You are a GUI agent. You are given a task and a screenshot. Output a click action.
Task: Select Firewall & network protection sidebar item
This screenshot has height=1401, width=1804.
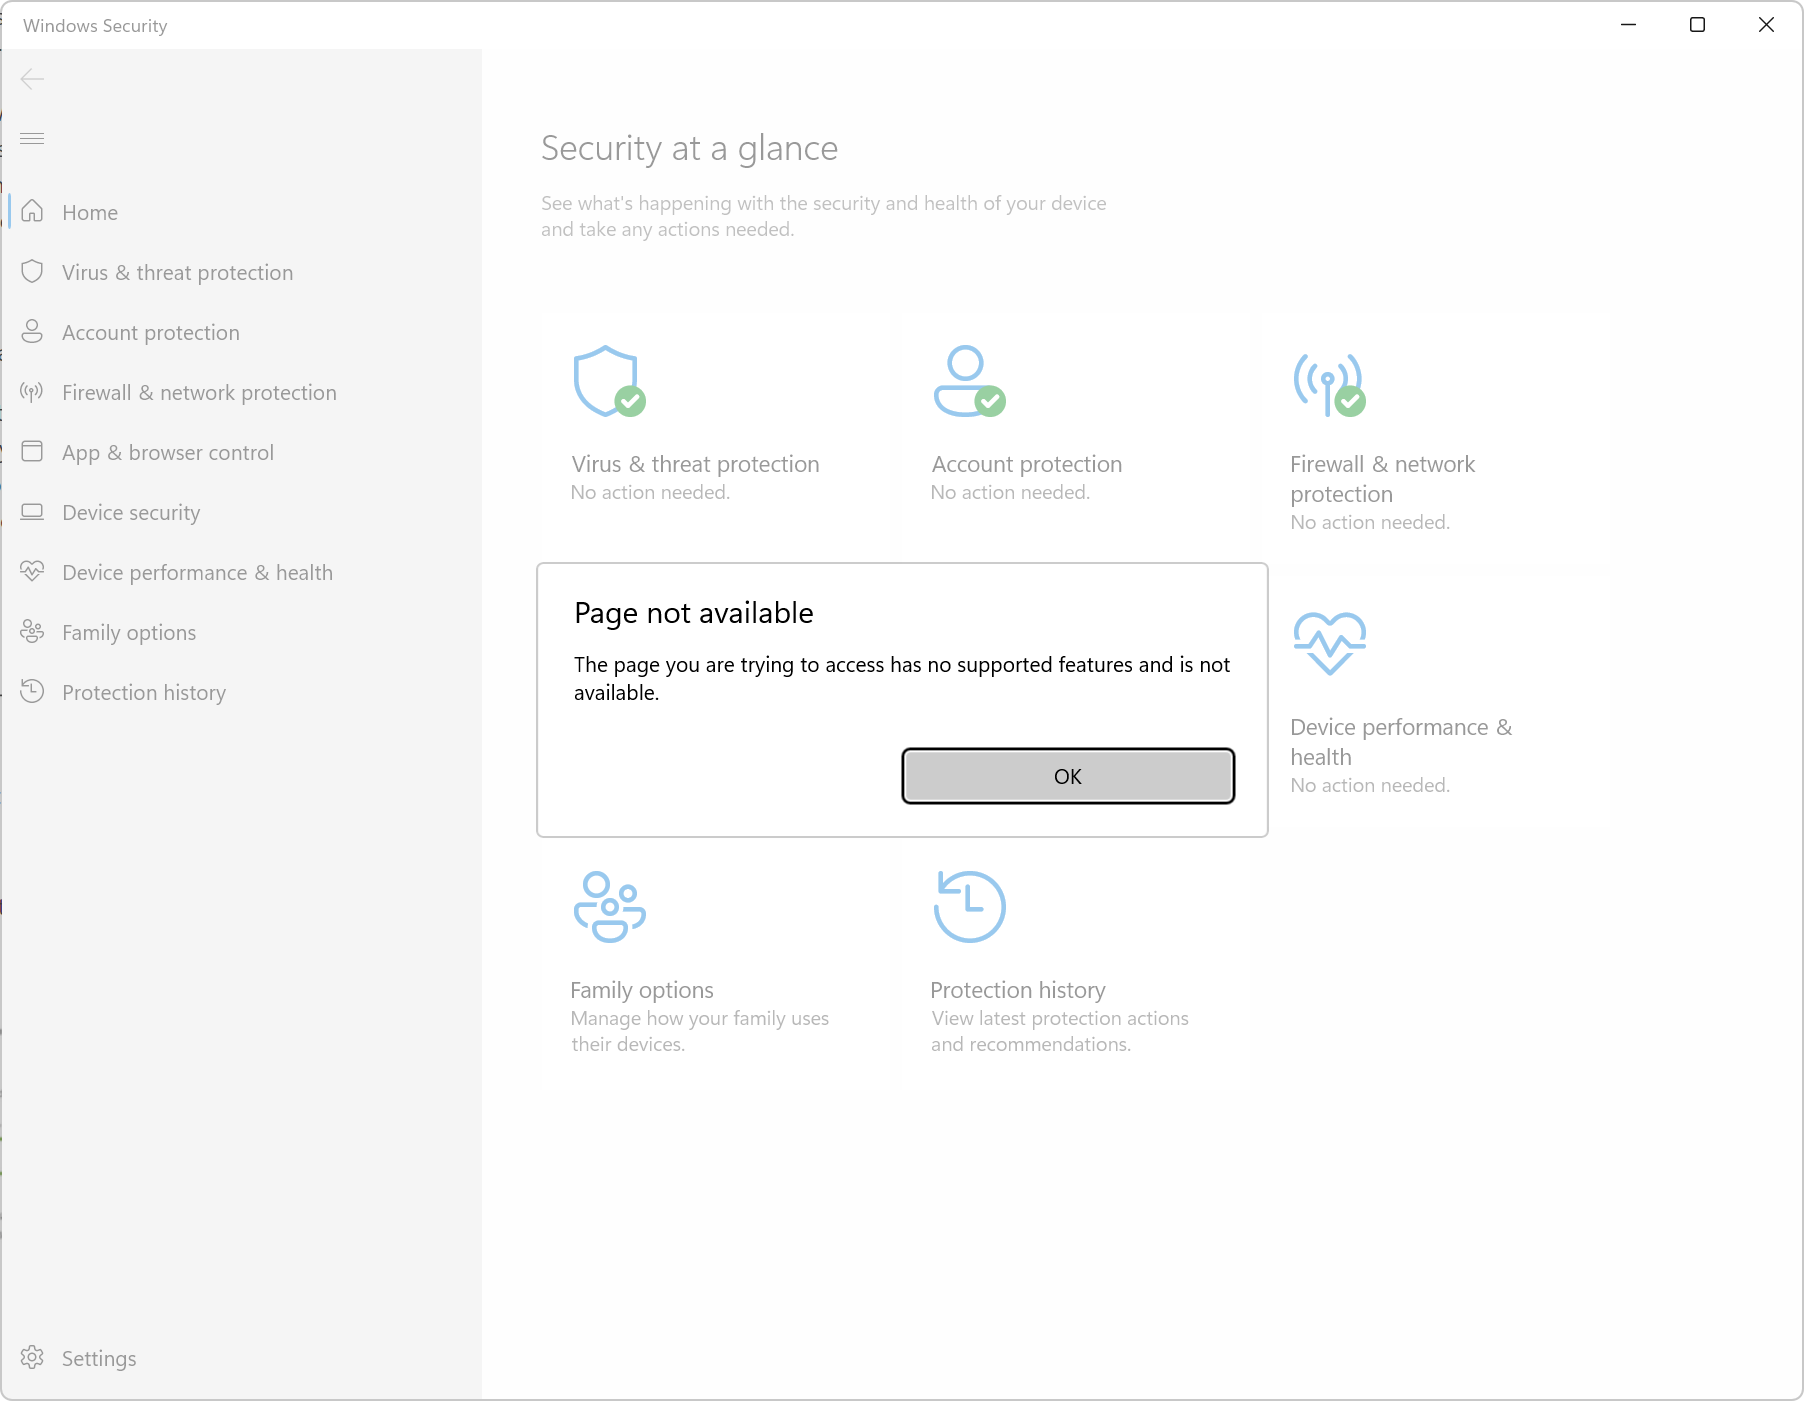(199, 392)
